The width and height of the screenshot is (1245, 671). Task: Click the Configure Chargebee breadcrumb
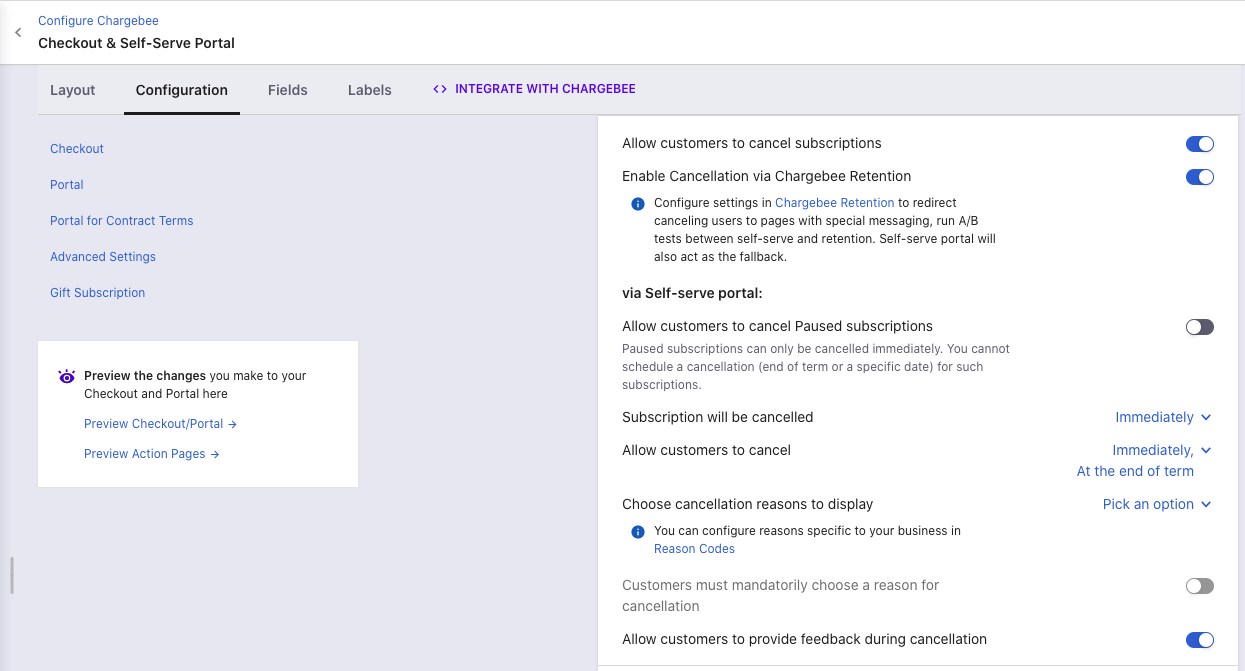coord(98,21)
